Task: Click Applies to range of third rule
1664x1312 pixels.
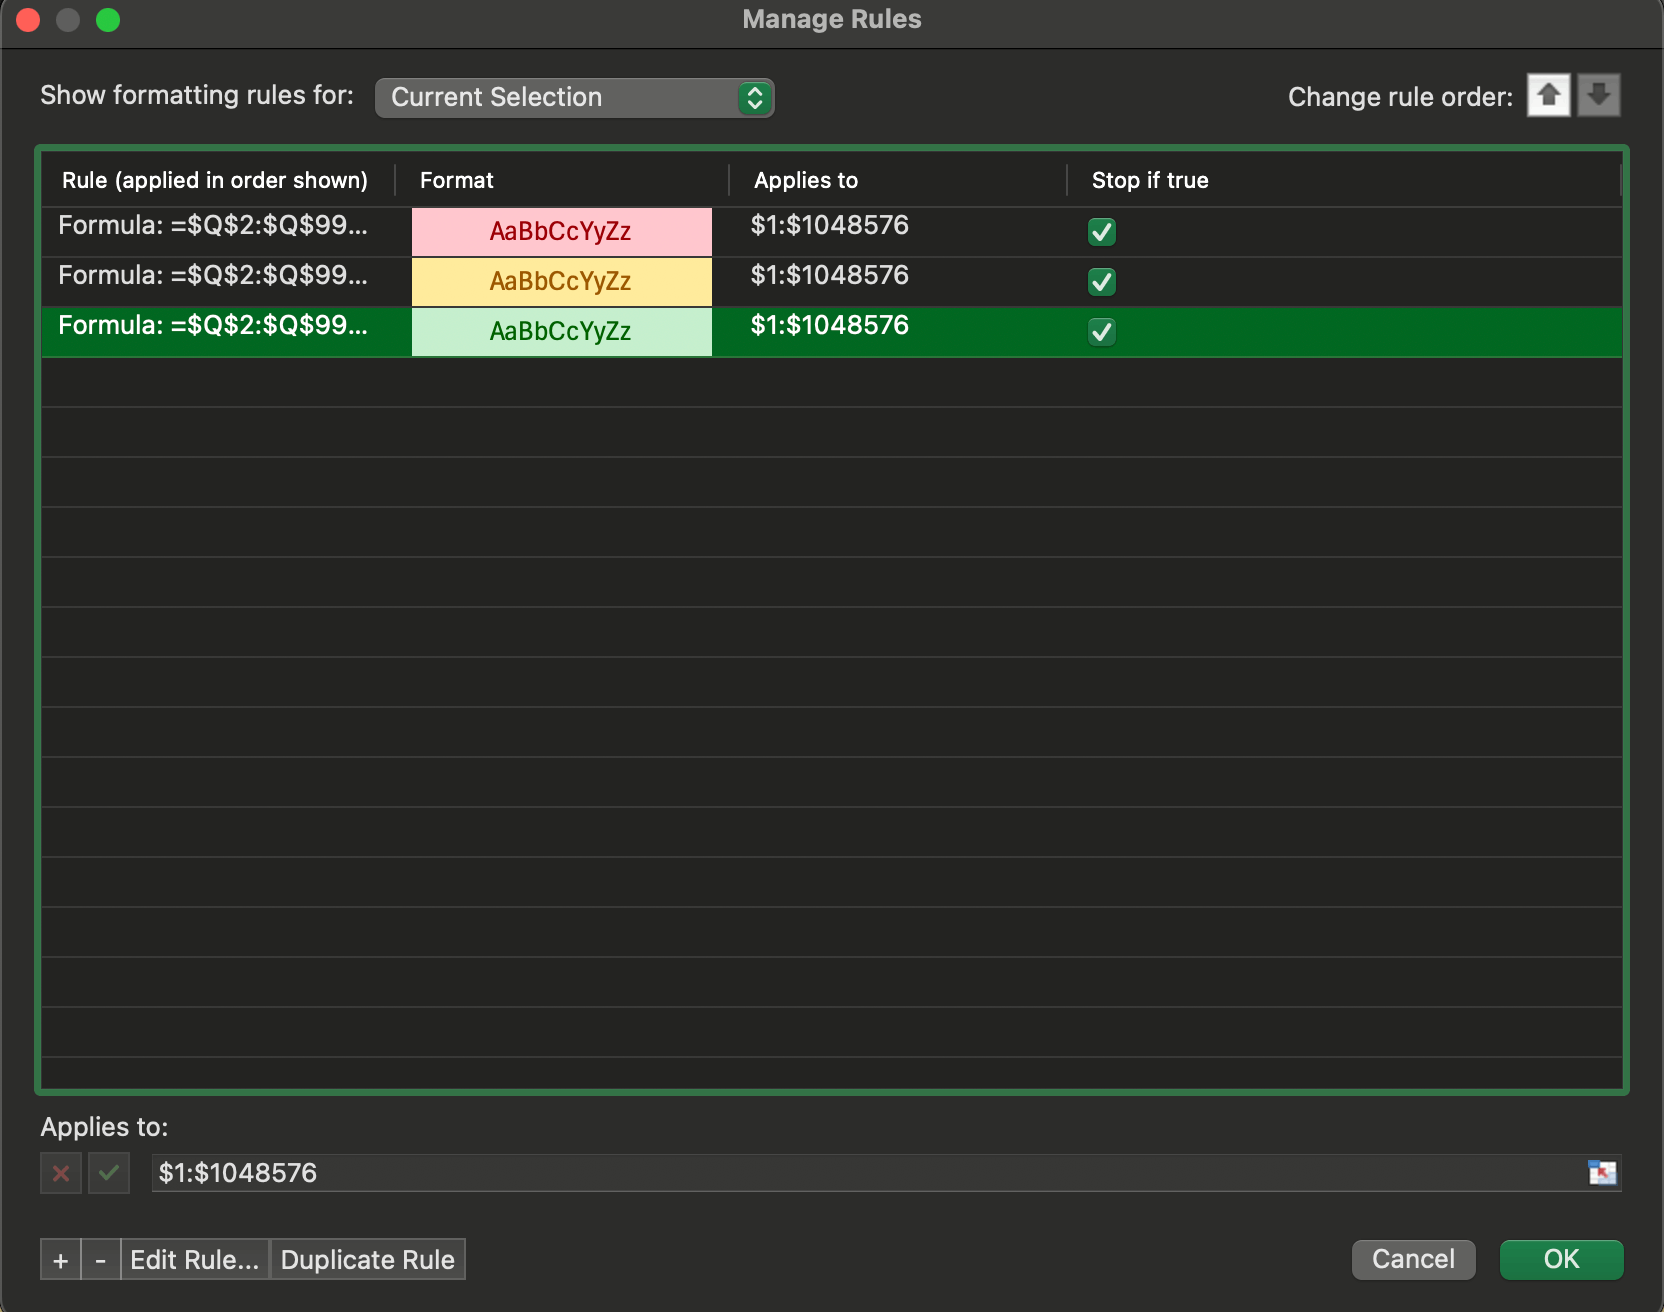Action: (829, 326)
